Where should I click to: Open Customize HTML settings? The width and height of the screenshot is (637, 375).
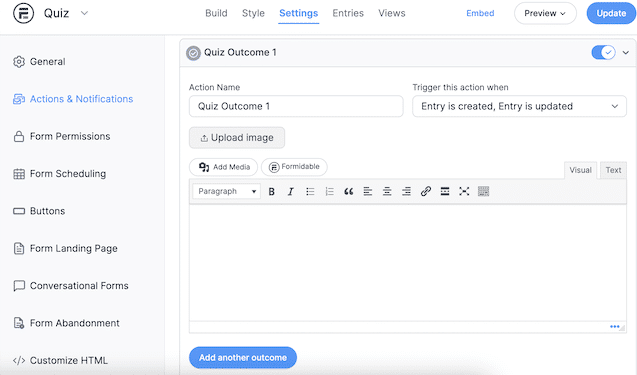point(69,360)
